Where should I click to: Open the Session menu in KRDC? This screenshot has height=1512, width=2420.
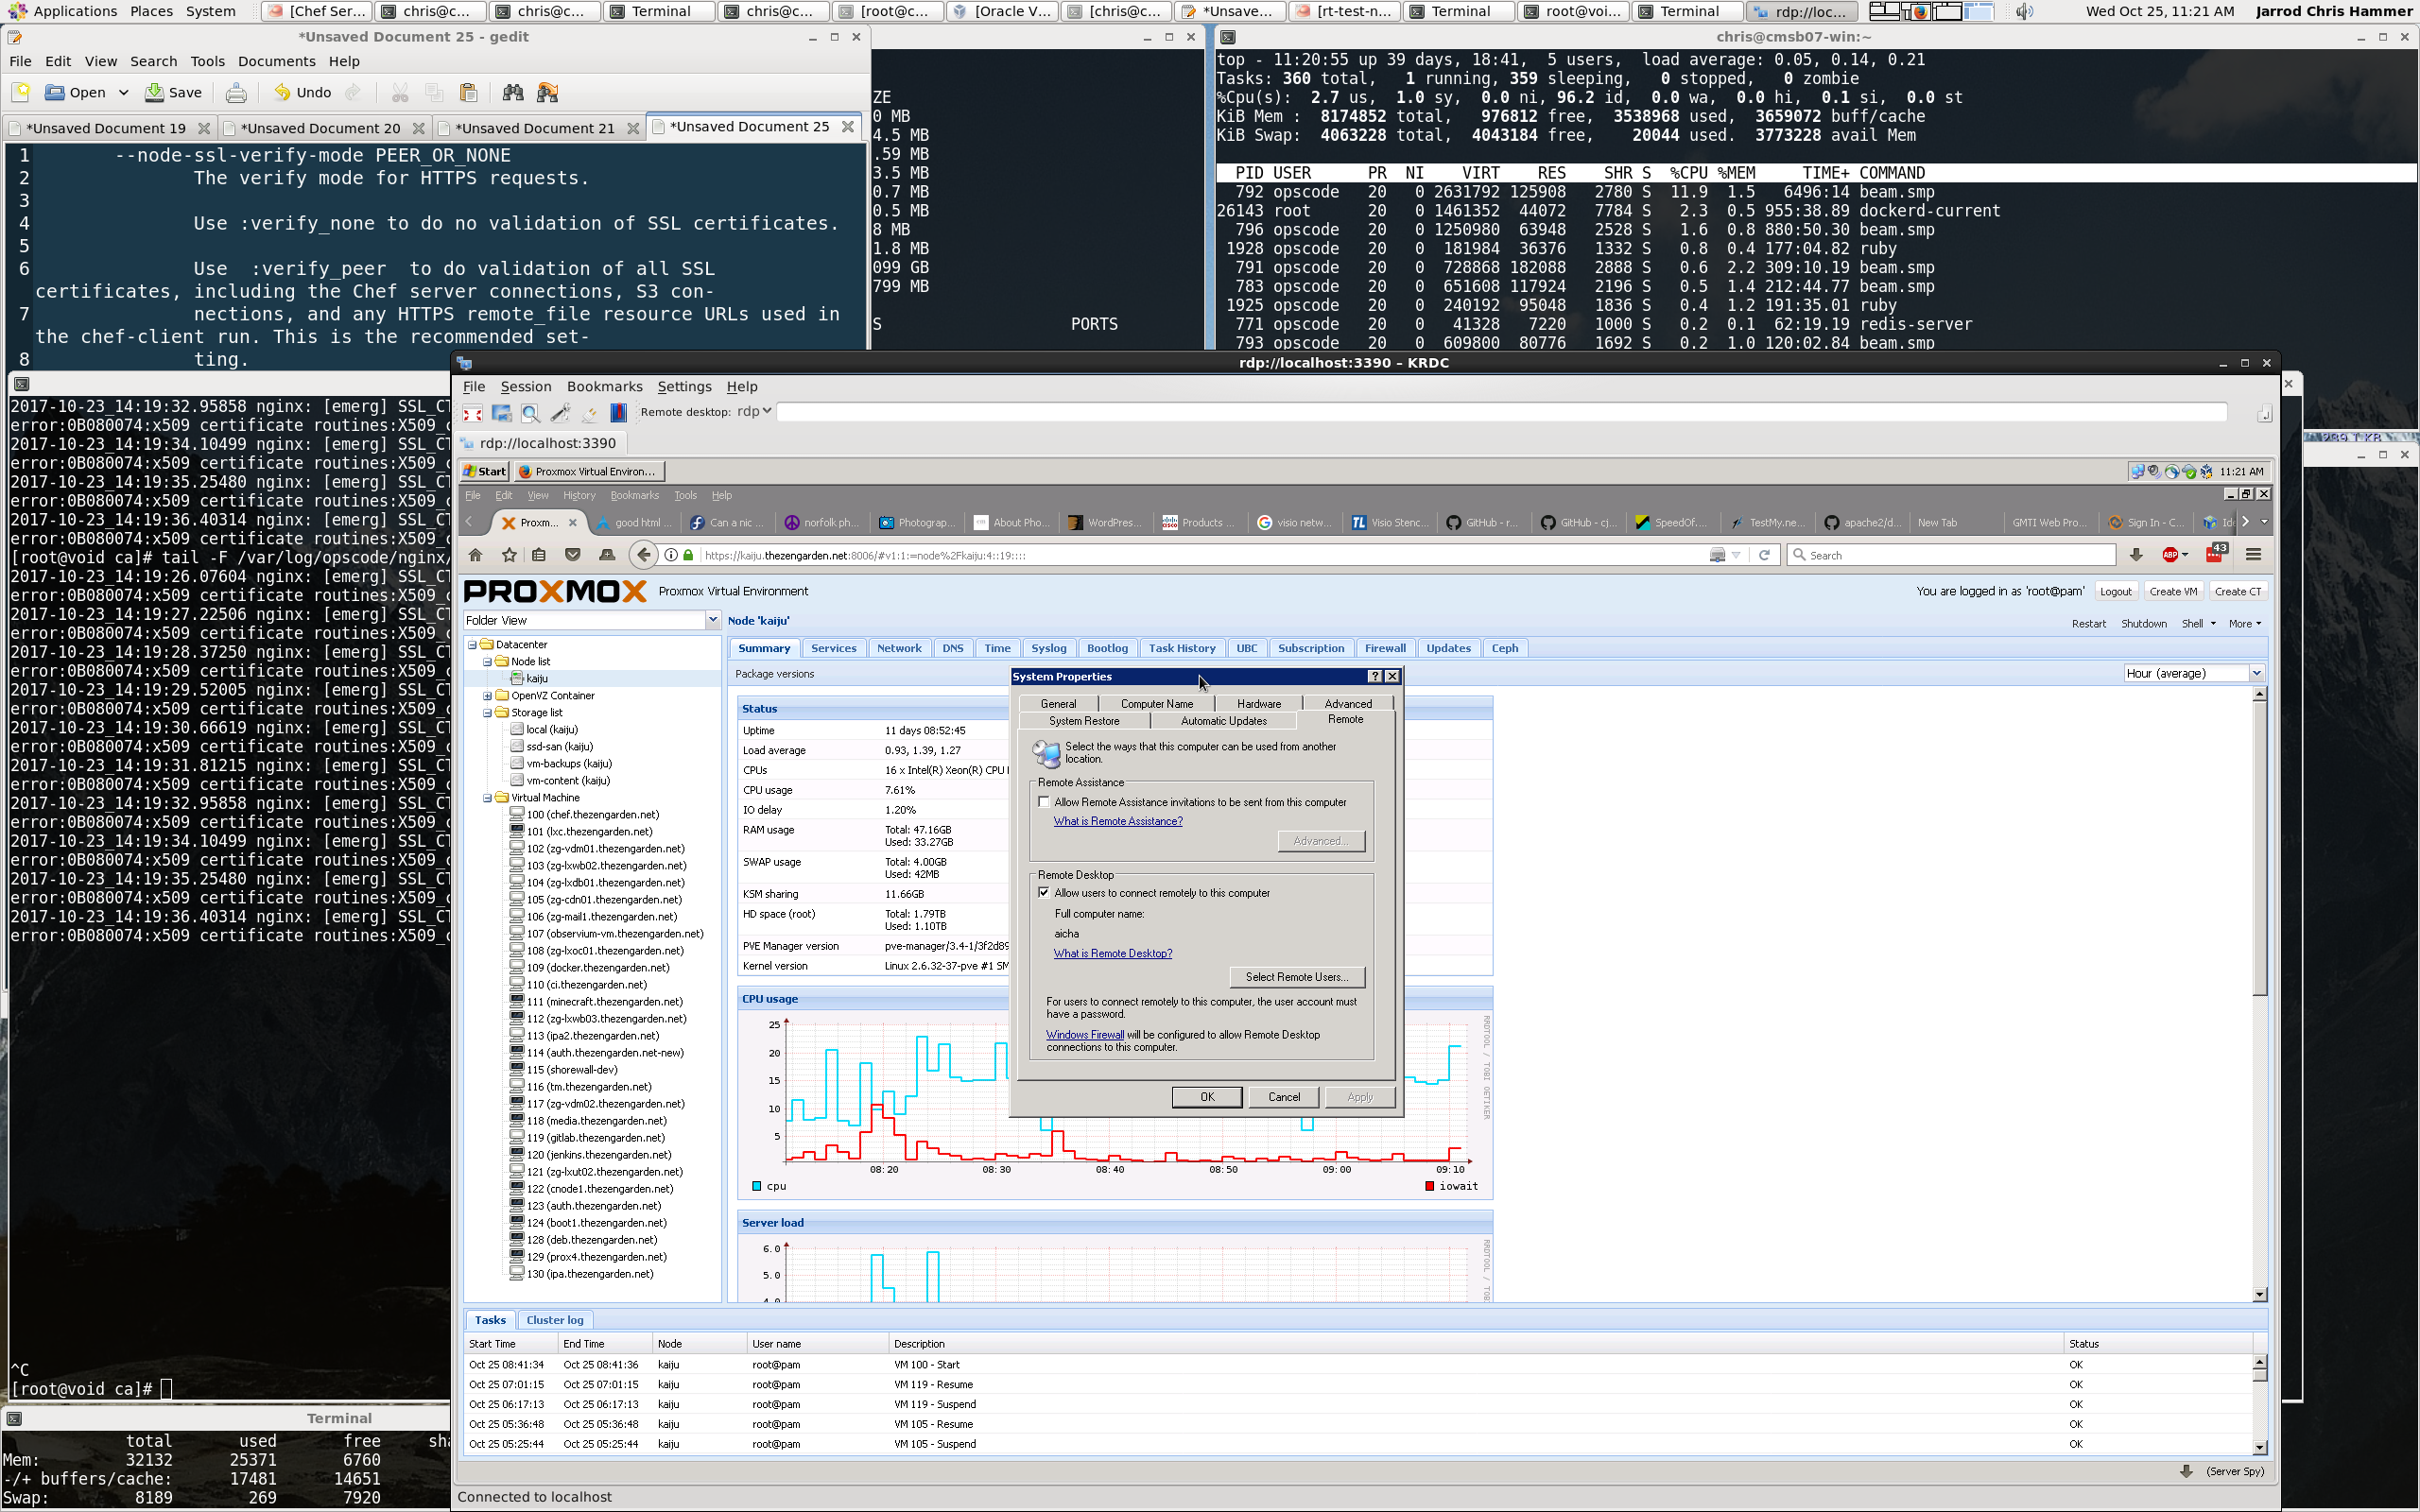pos(525,387)
